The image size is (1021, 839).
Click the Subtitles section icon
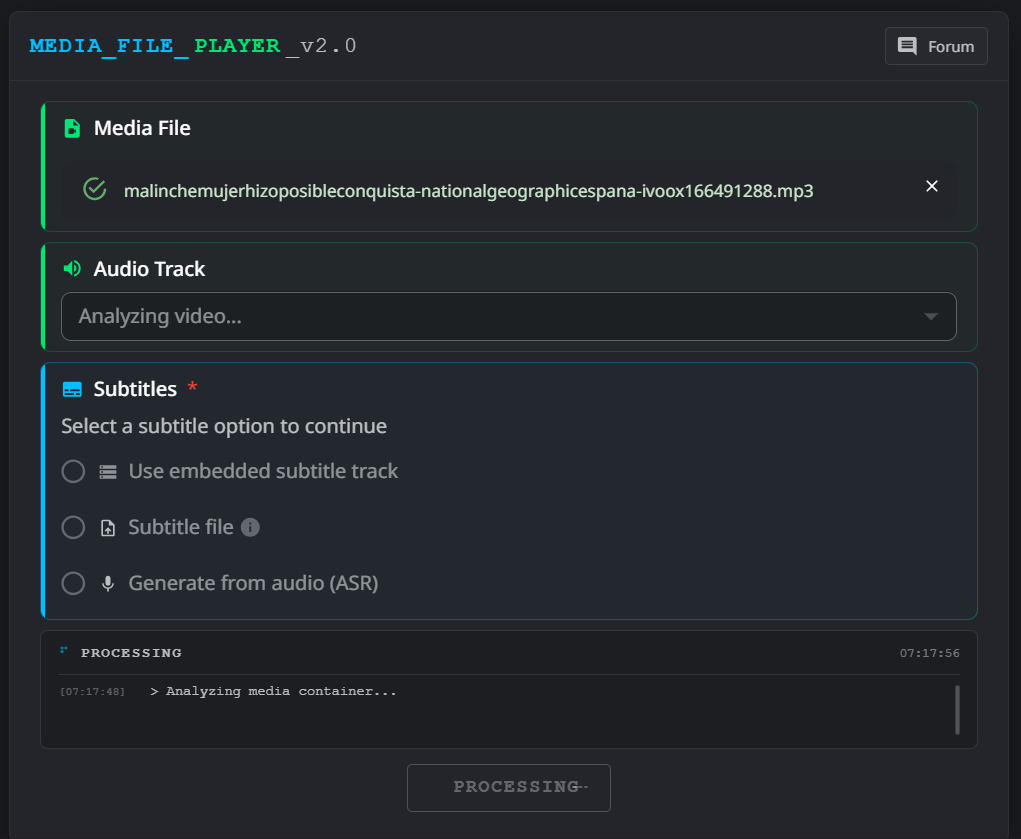[72, 389]
